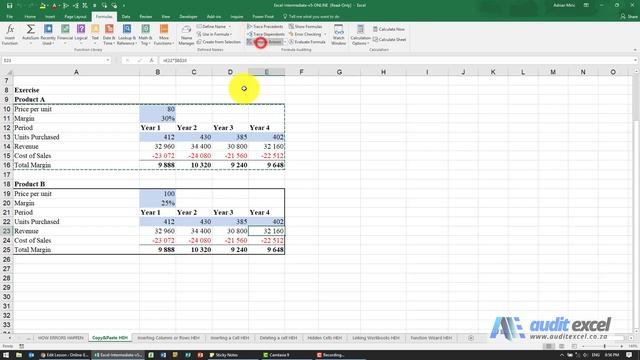Open the Error Checking dropdown arrow
Image resolution: width=640 pixels, height=360 pixels.
coord(325,34)
